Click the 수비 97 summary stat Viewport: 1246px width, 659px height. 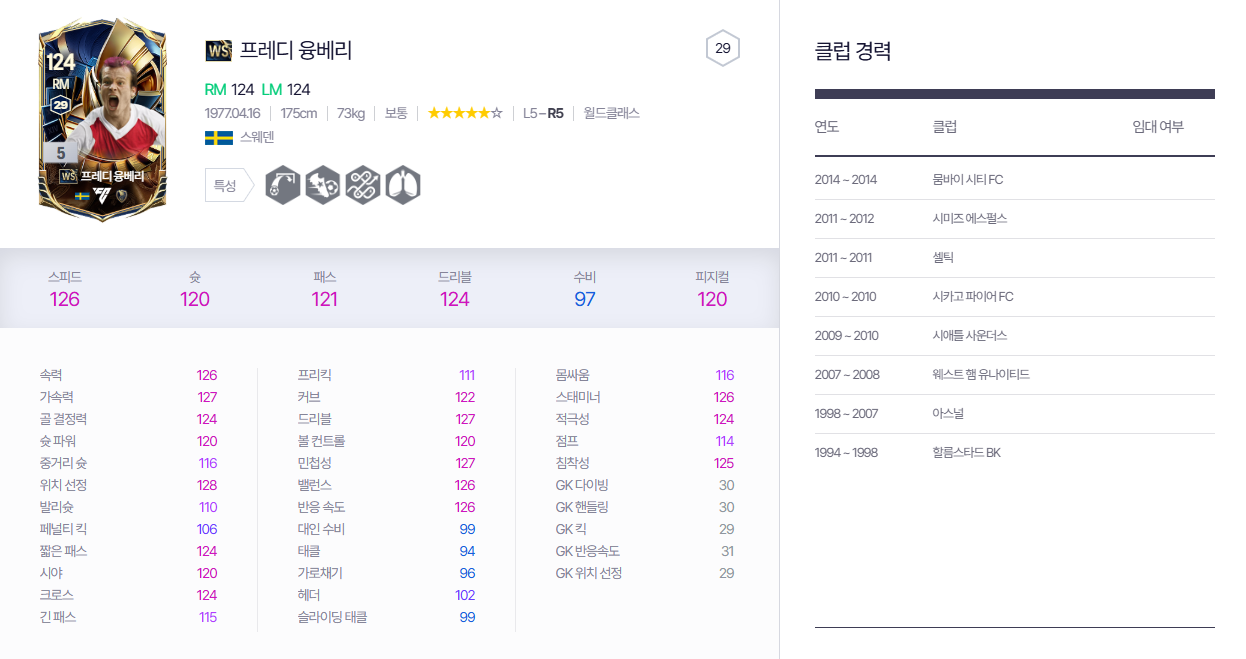[x=585, y=289]
